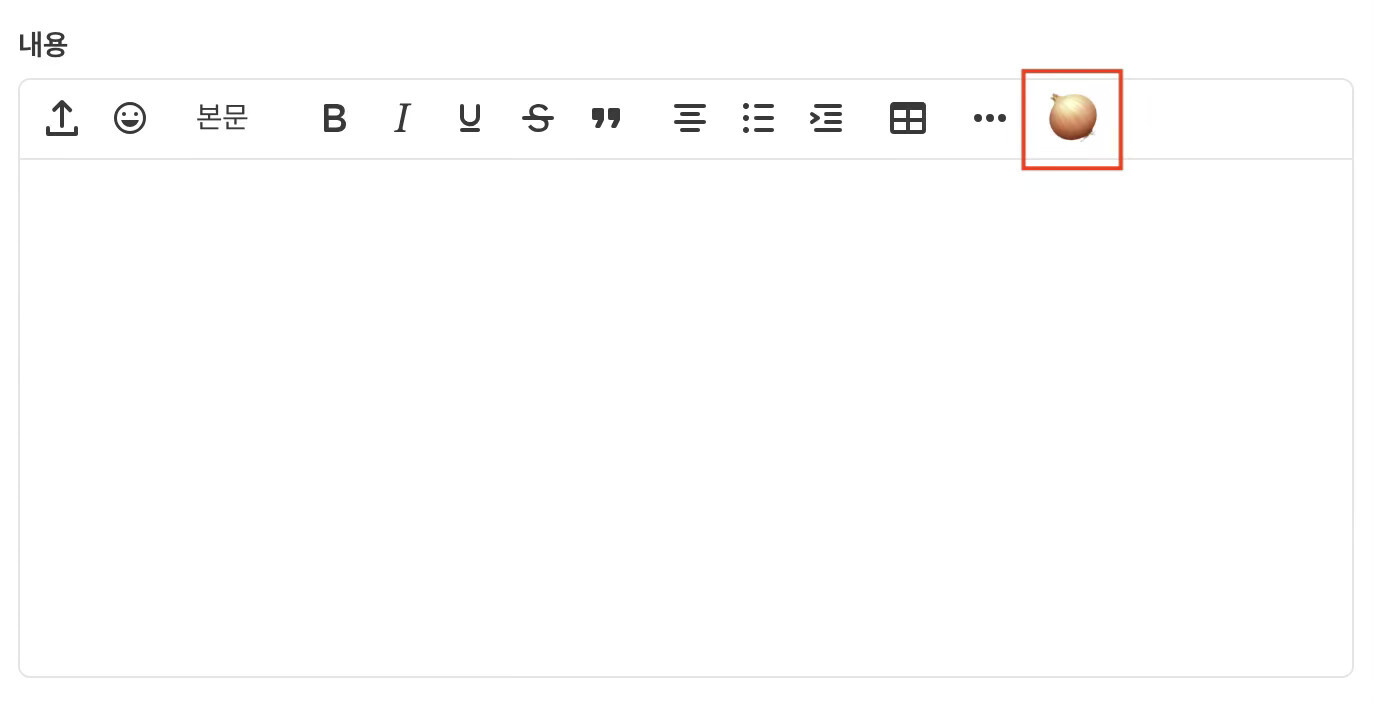Activate the onion plugin highlighted in red
This screenshot has height=706, width=1374.
click(1072, 118)
